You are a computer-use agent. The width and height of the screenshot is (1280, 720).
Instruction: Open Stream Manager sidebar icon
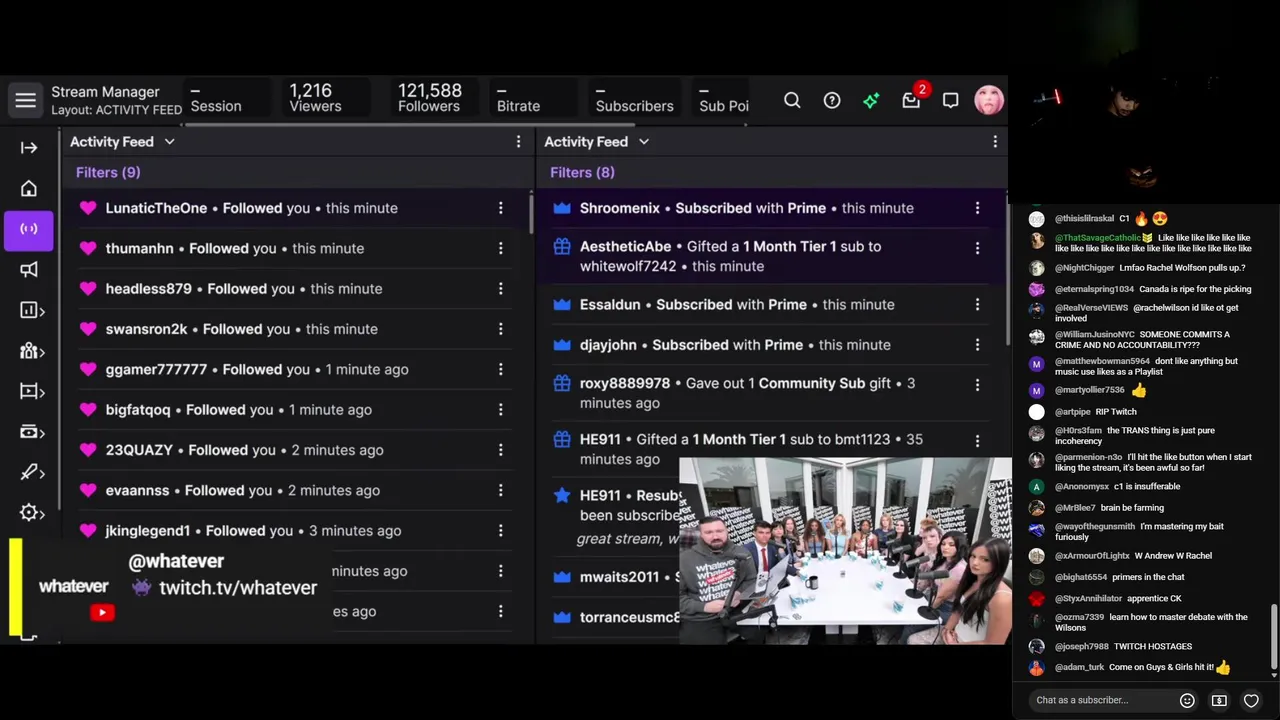[29, 229]
